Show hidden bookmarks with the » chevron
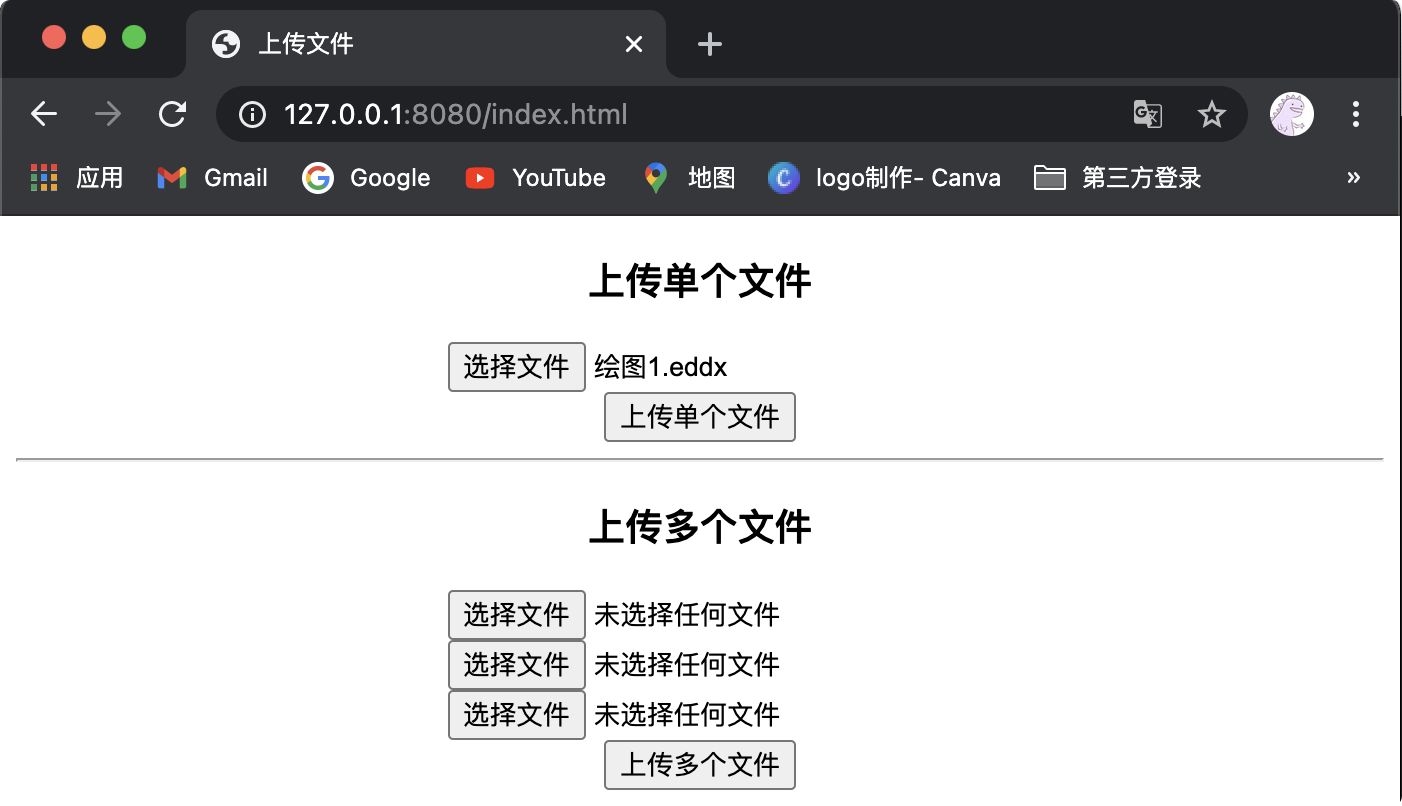The height and width of the screenshot is (806, 1402). [x=1353, y=178]
